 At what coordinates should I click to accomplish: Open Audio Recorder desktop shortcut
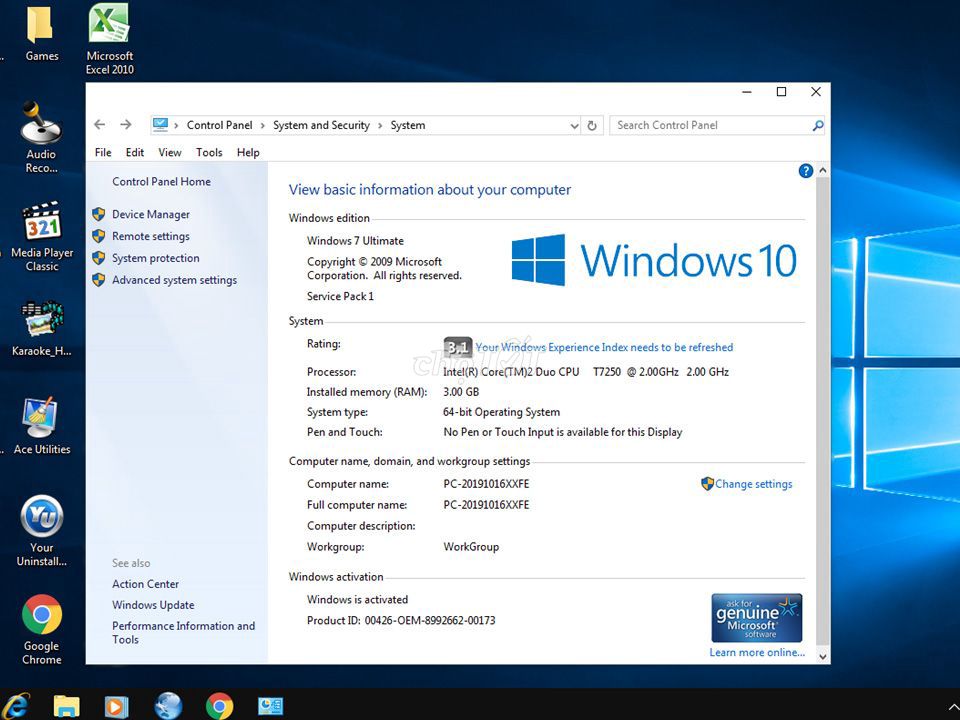pos(41,137)
